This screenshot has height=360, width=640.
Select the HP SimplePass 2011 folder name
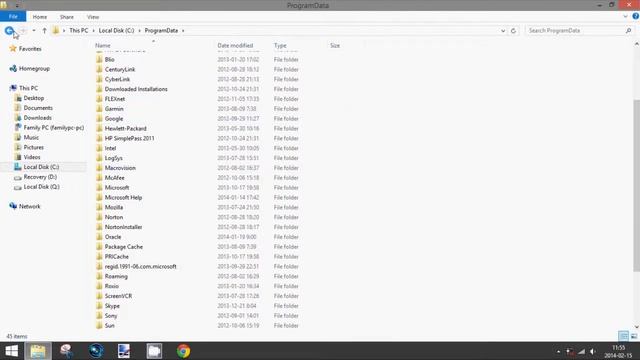click(129, 138)
